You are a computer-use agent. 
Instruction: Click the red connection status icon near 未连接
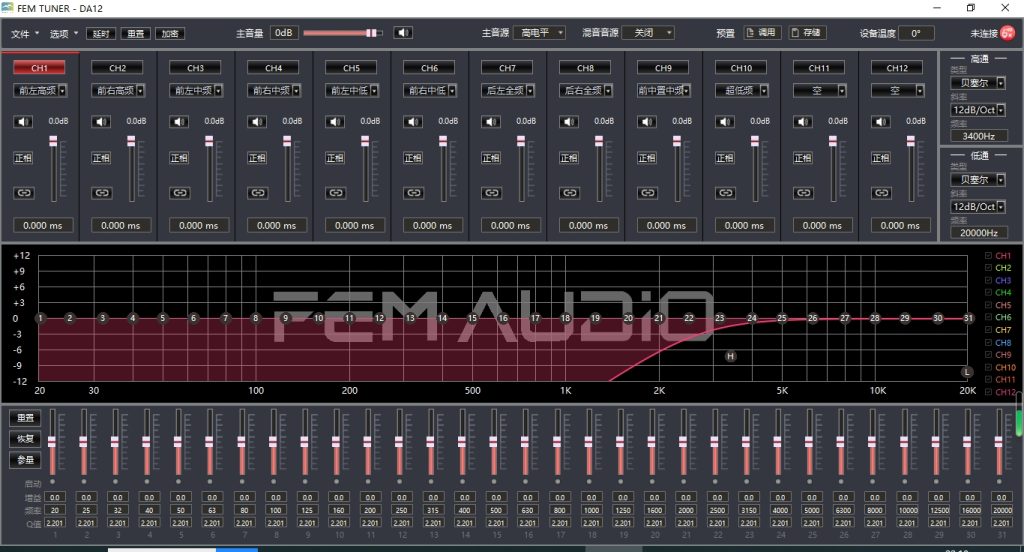[1008, 33]
